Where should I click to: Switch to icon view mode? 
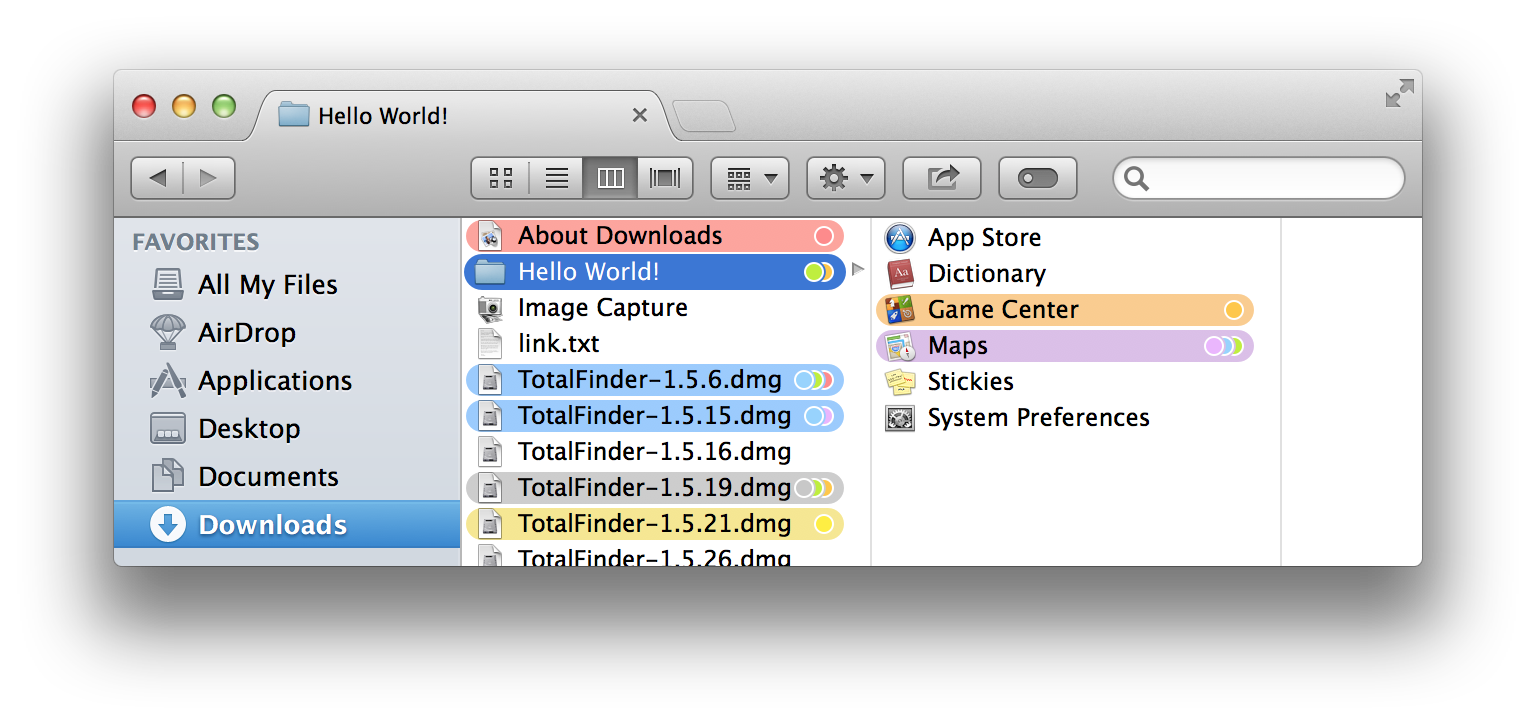(x=501, y=178)
